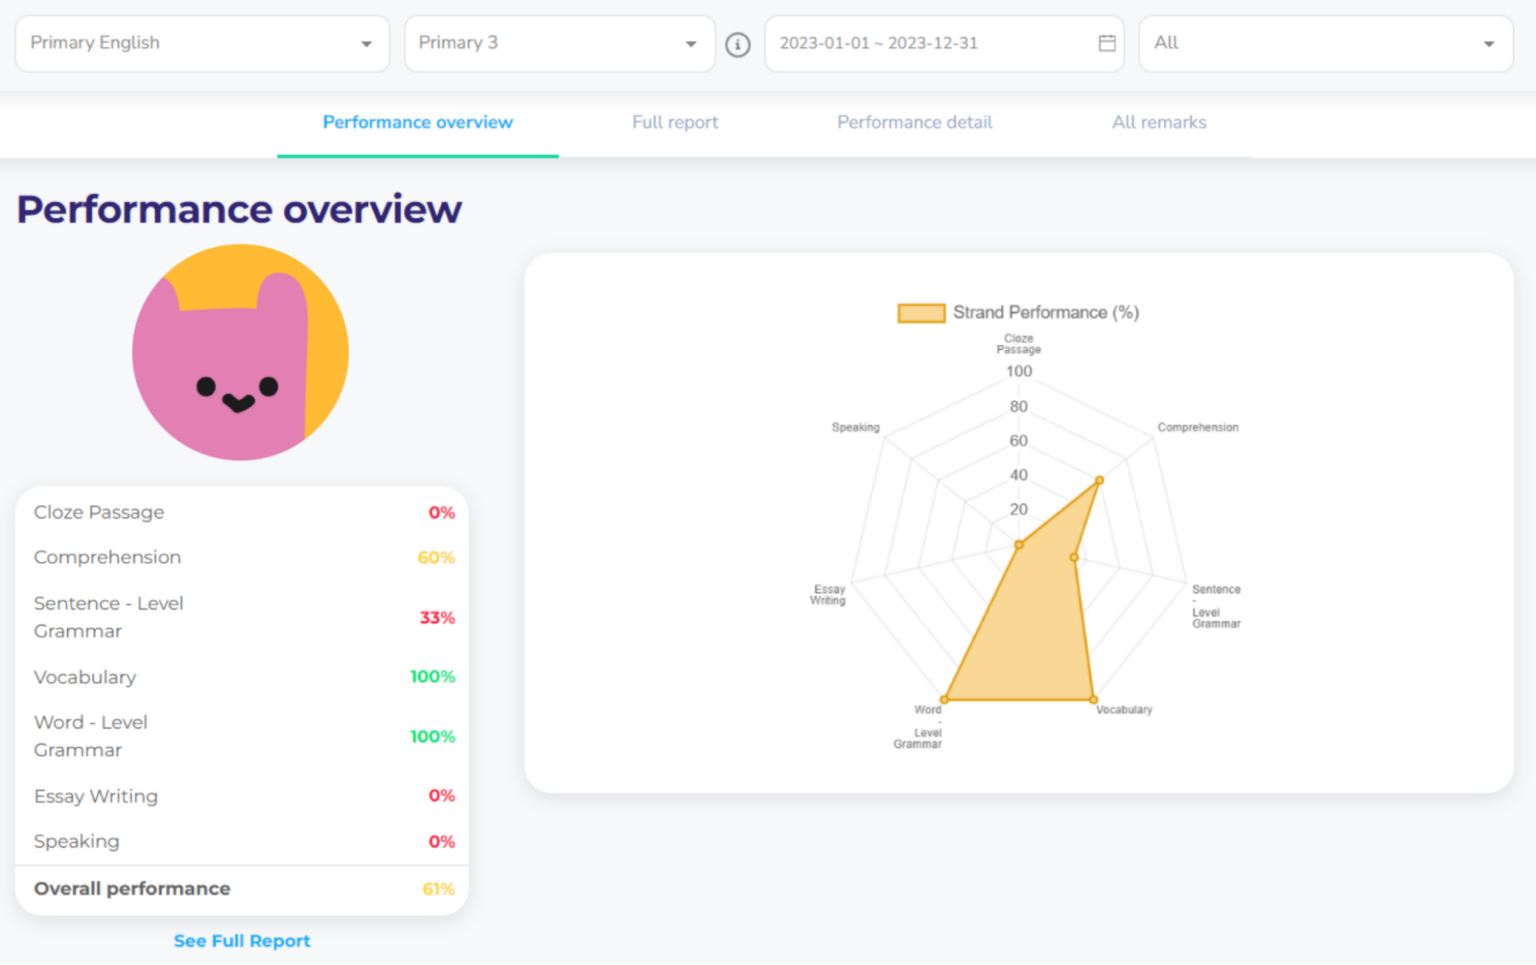Click the See Full Report link

[x=241, y=940]
